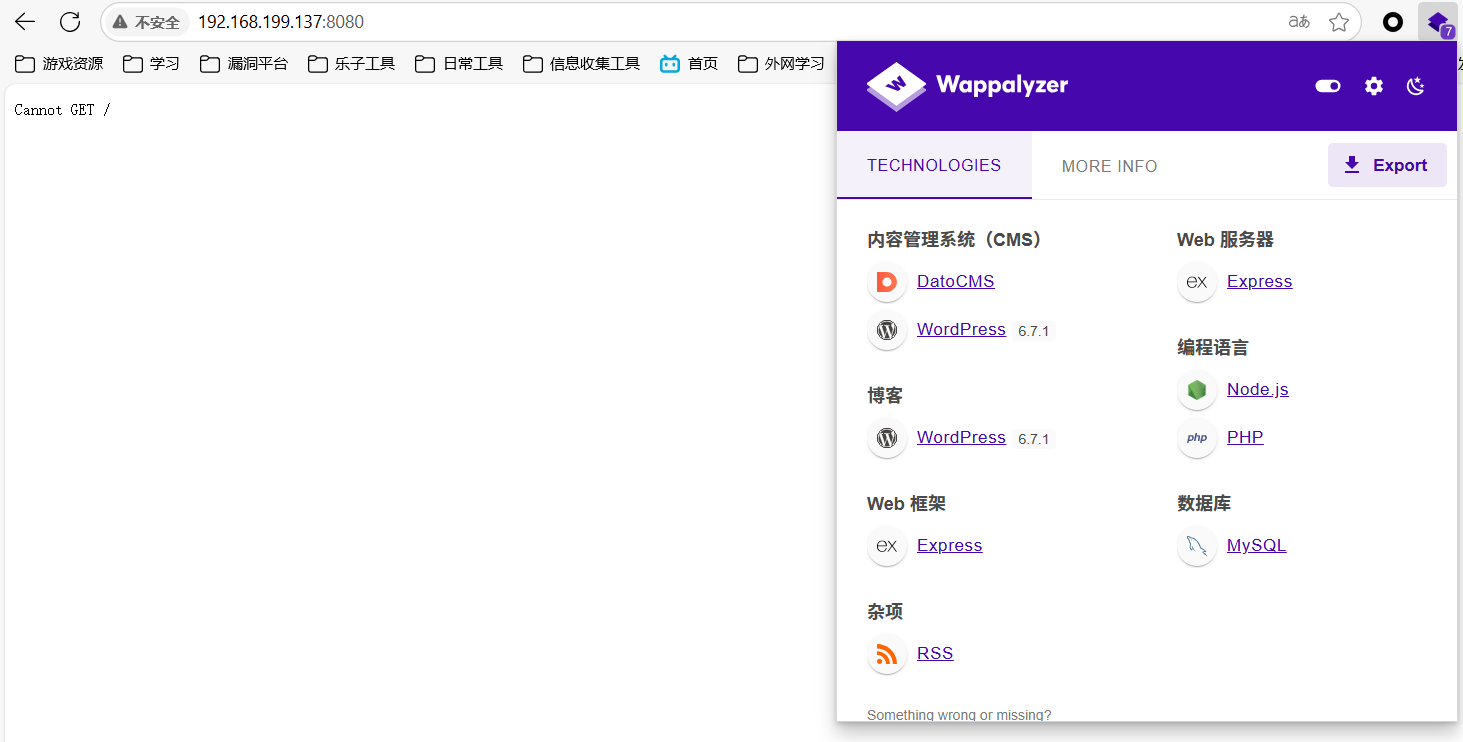Open the DatoCMS link
Image resolution: width=1463 pixels, height=742 pixels.
pos(956,282)
